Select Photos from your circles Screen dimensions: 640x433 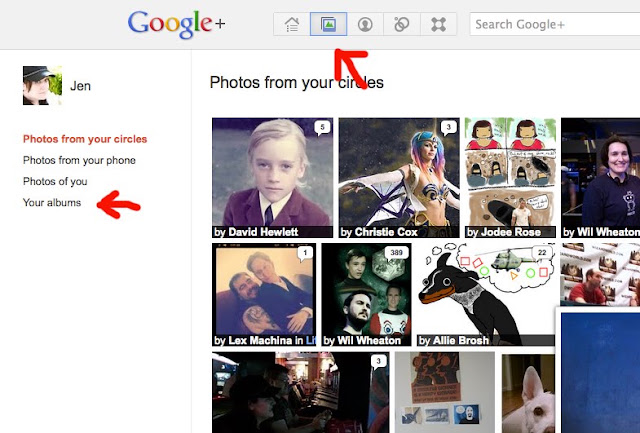click(x=85, y=139)
